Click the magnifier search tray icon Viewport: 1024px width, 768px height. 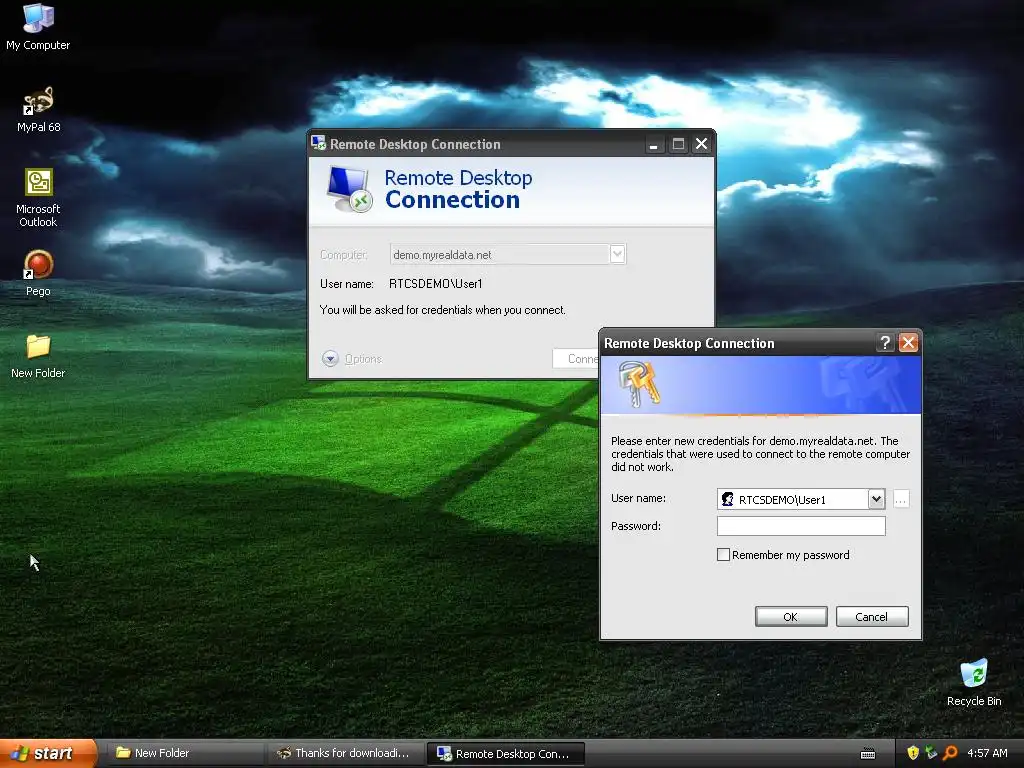(950, 753)
